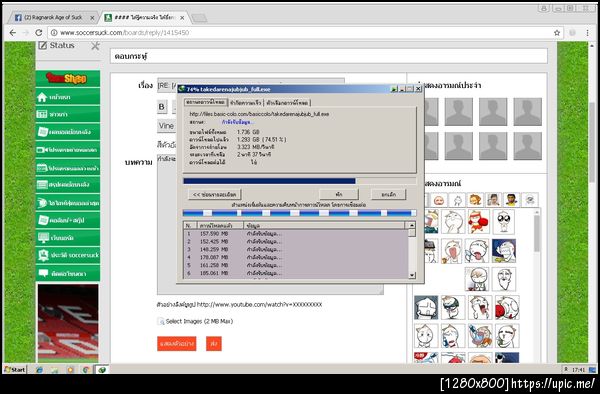This screenshot has width=600, height=394.
Task: Click the connection list scroll-up arrow
Action: [x=412, y=225]
